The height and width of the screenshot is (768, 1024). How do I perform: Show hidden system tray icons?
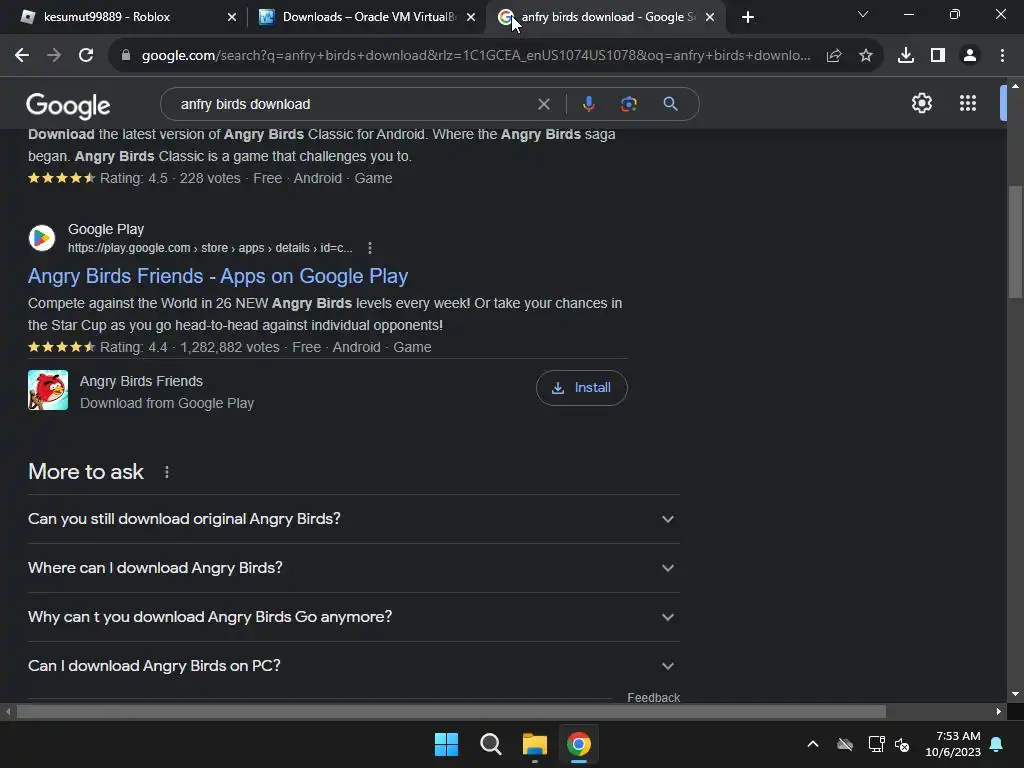click(x=812, y=744)
